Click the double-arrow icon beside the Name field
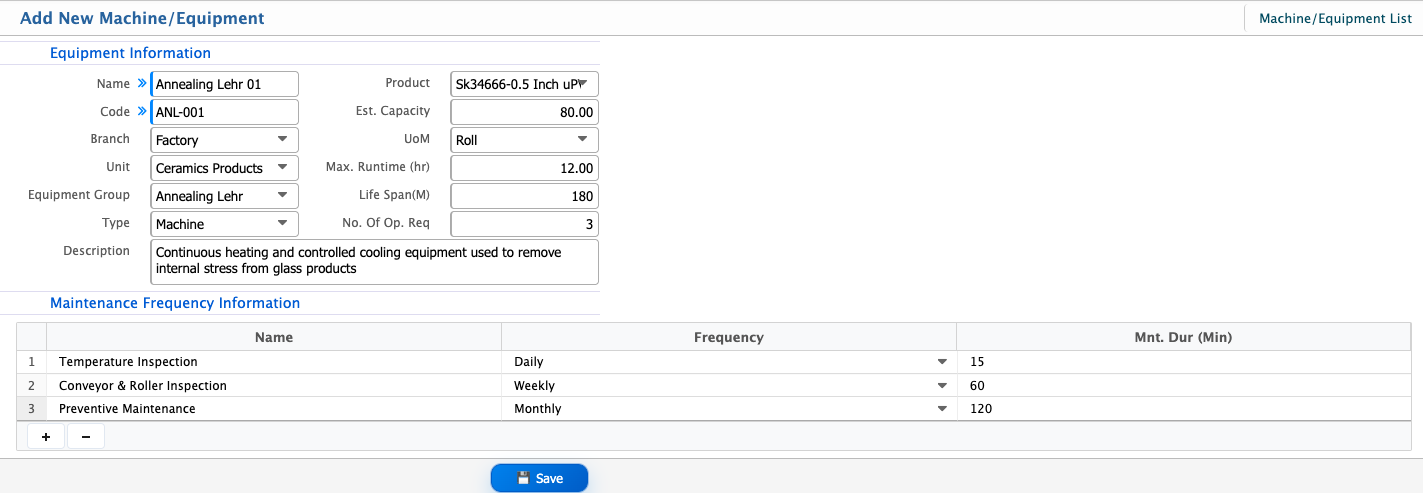1423x493 pixels. [142, 84]
